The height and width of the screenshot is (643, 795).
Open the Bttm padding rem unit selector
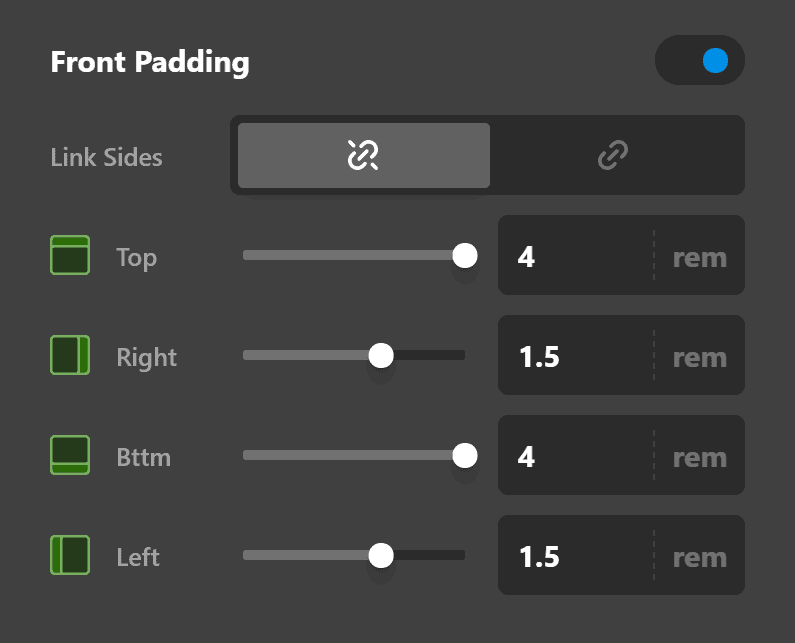click(699, 457)
